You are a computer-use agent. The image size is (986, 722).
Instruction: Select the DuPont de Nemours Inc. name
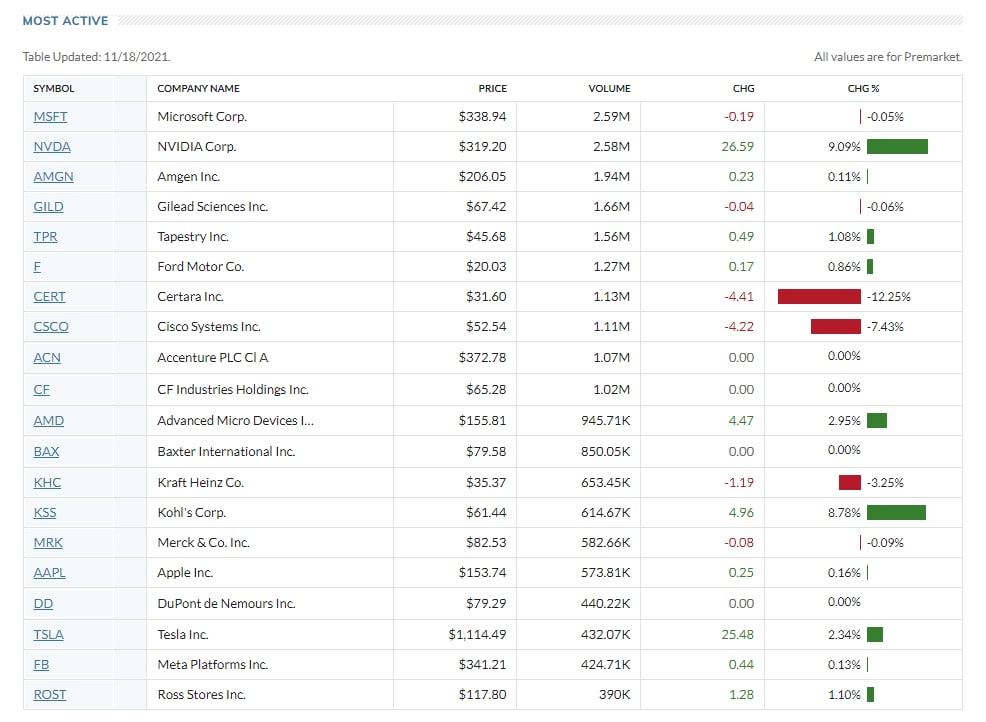tap(226, 604)
